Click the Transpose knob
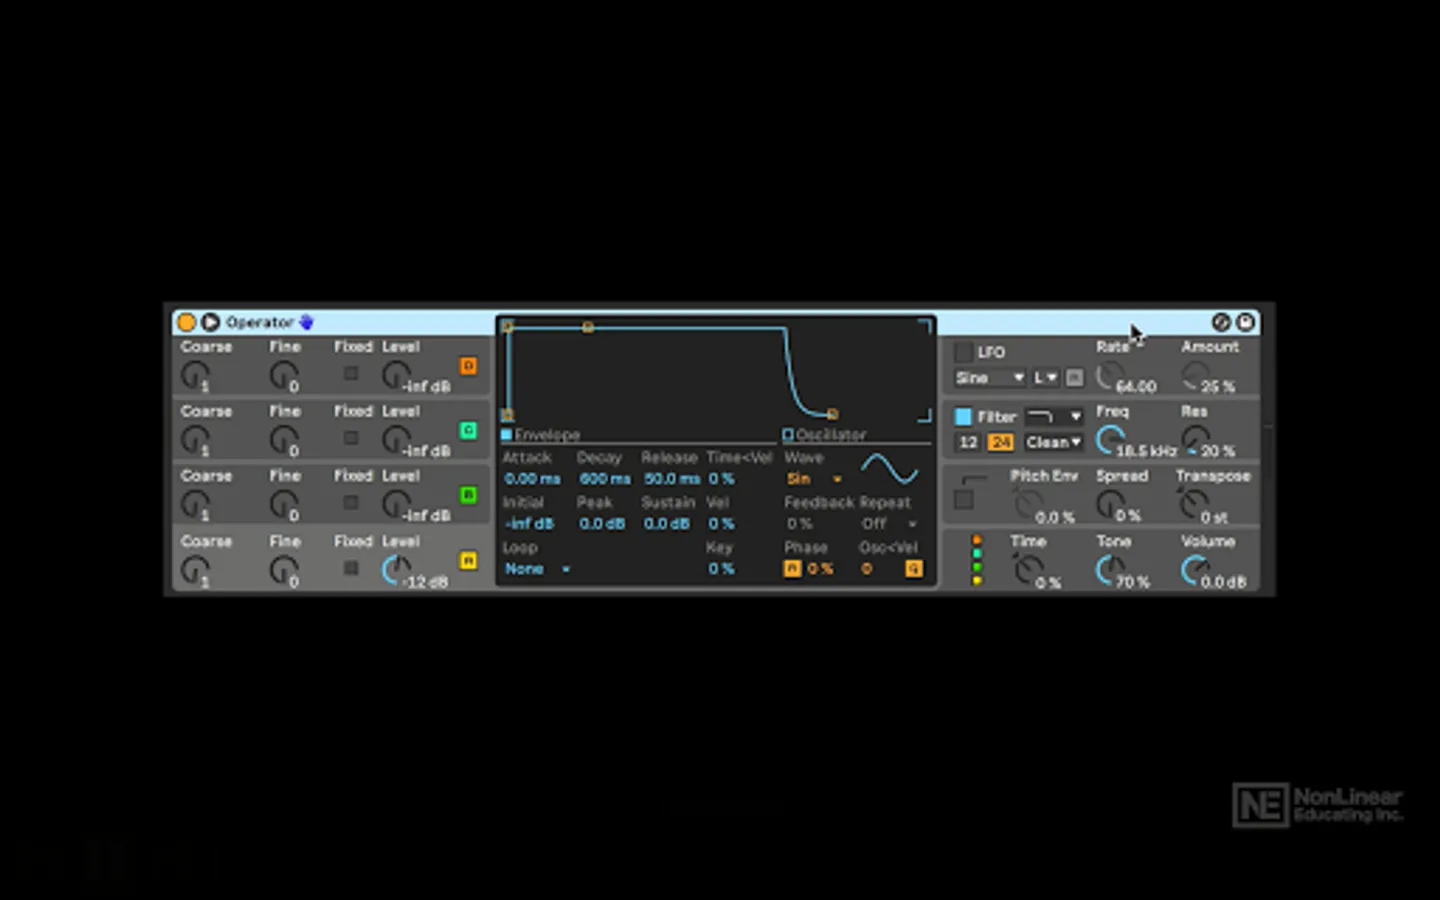1440x900 pixels. [x=1194, y=505]
